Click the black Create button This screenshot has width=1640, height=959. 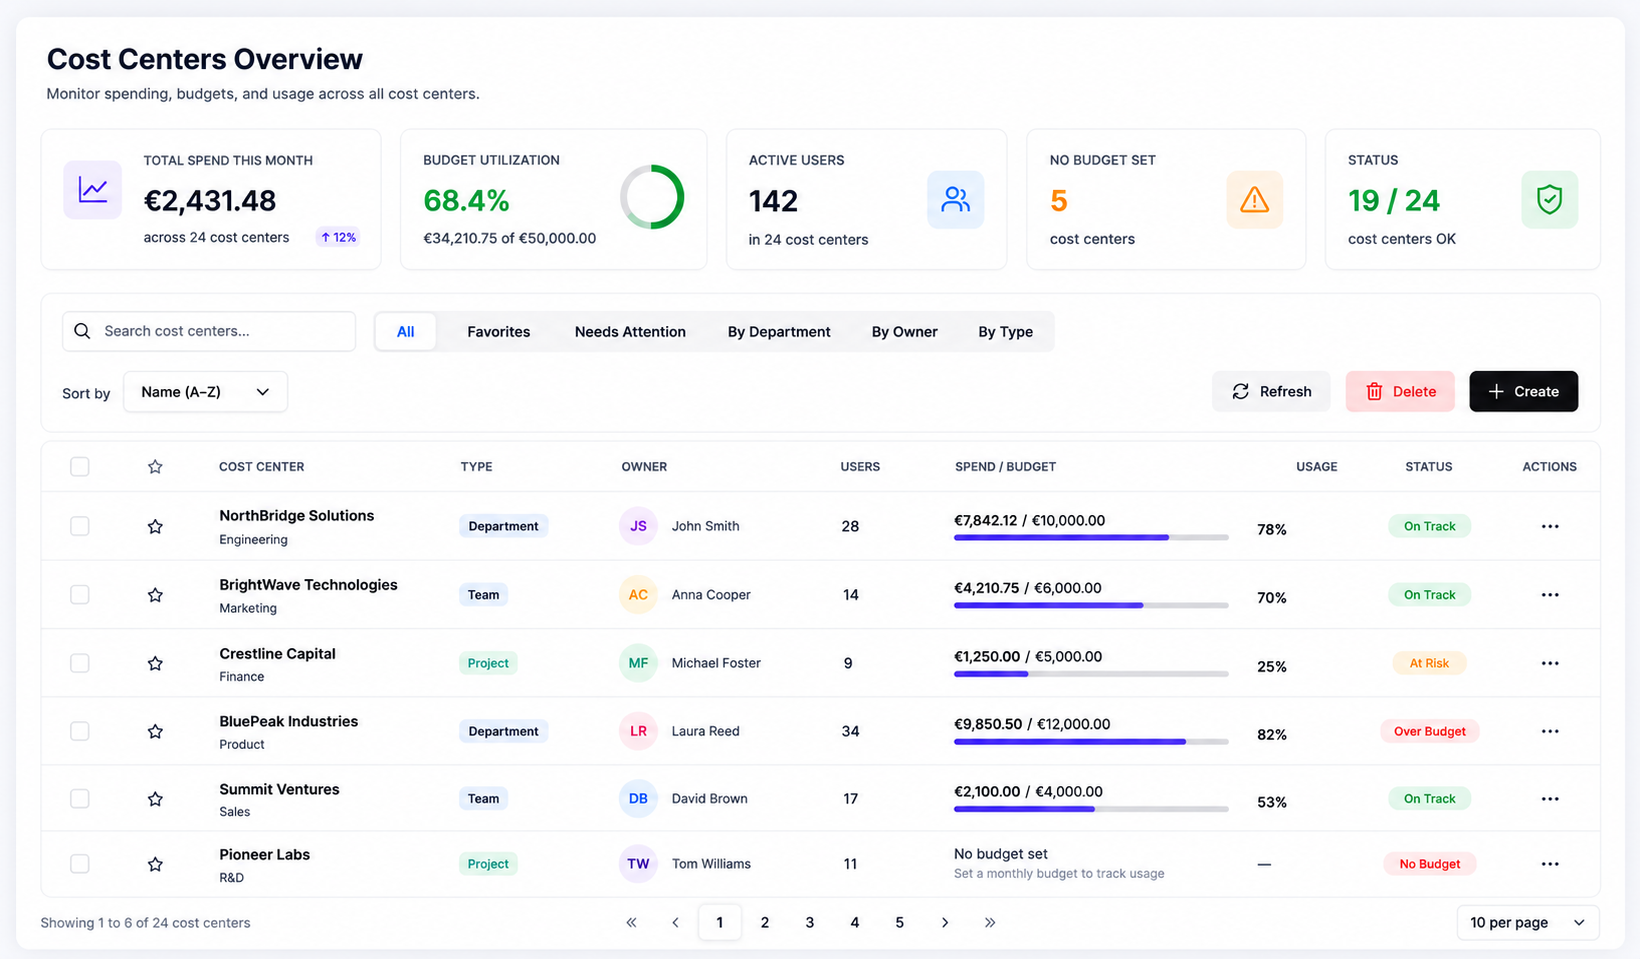pos(1524,391)
